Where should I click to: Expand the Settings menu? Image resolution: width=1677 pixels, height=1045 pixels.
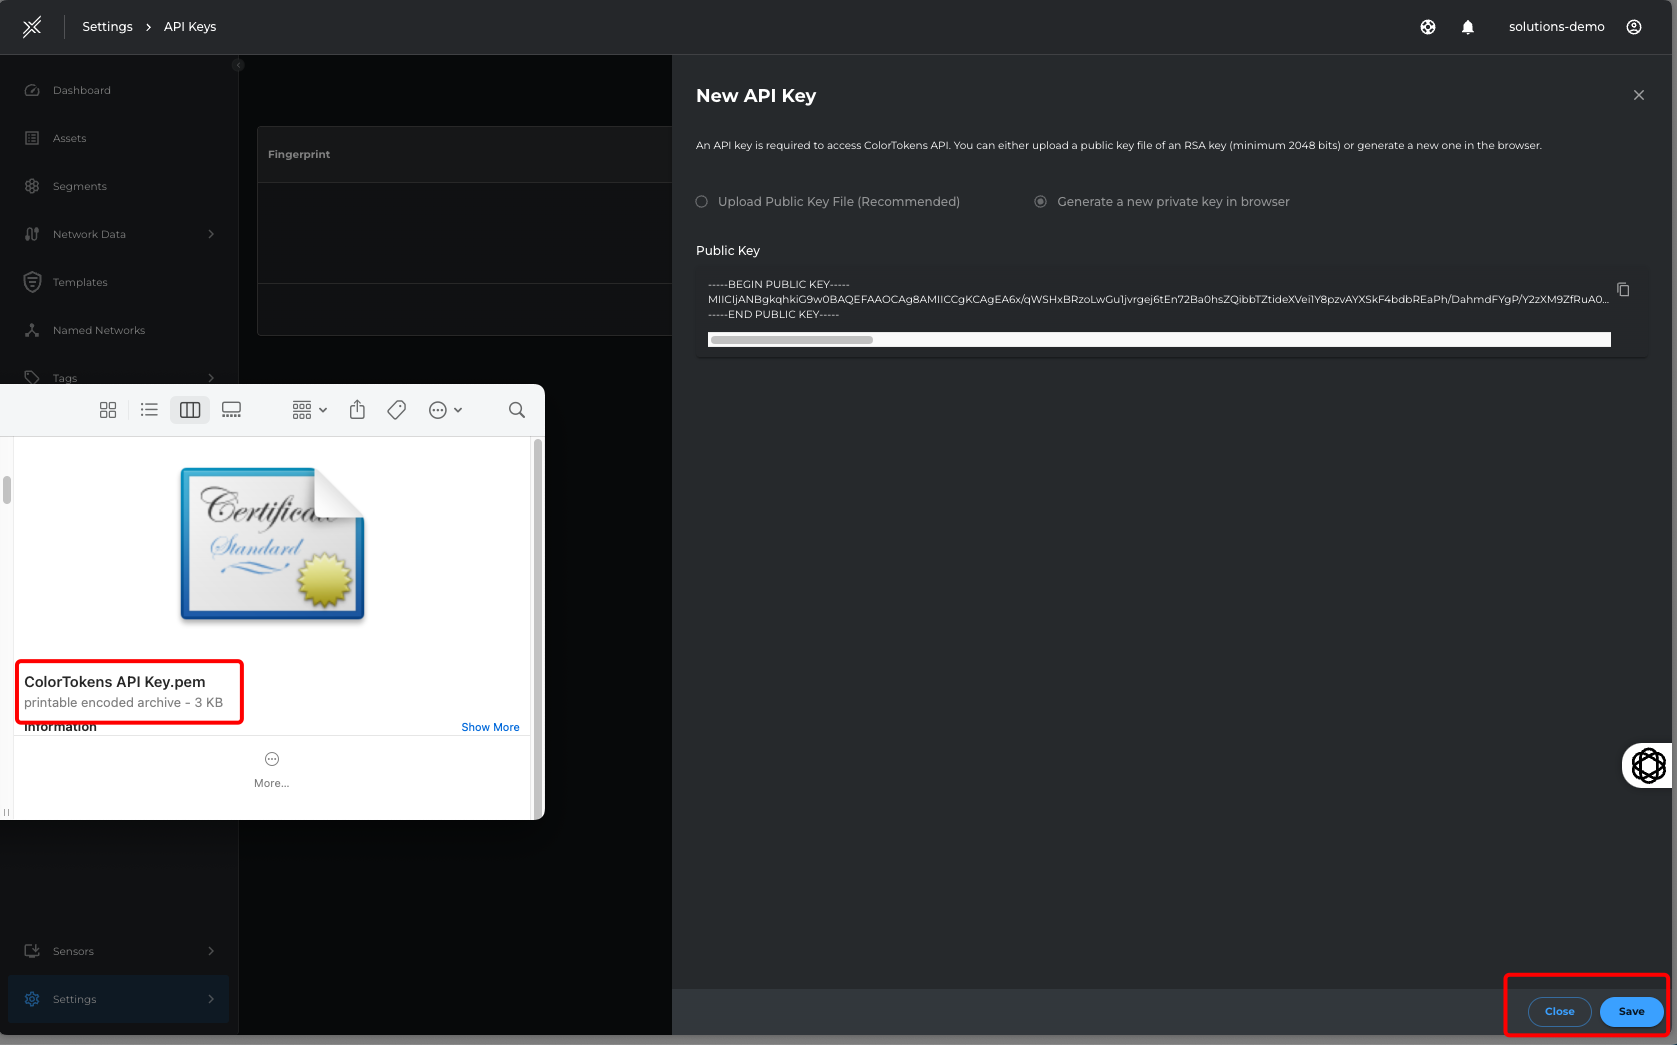click(x=74, y=999)
